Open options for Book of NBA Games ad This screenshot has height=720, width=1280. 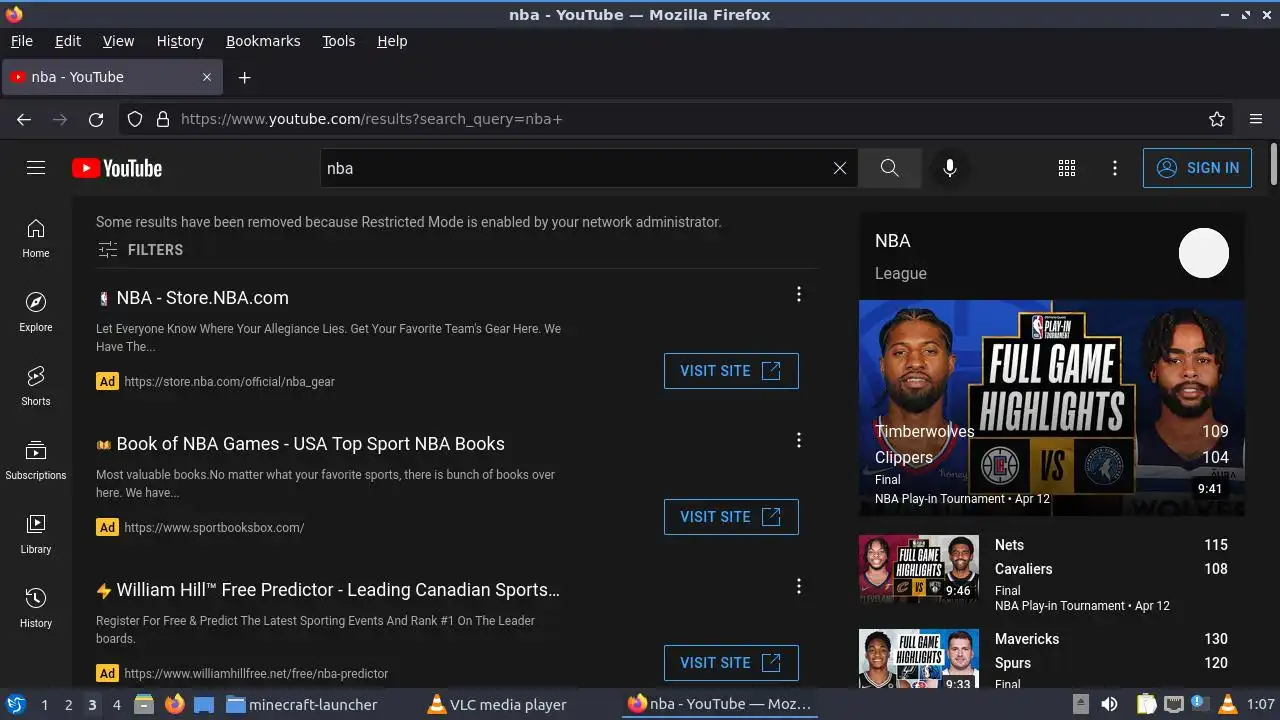798,440
